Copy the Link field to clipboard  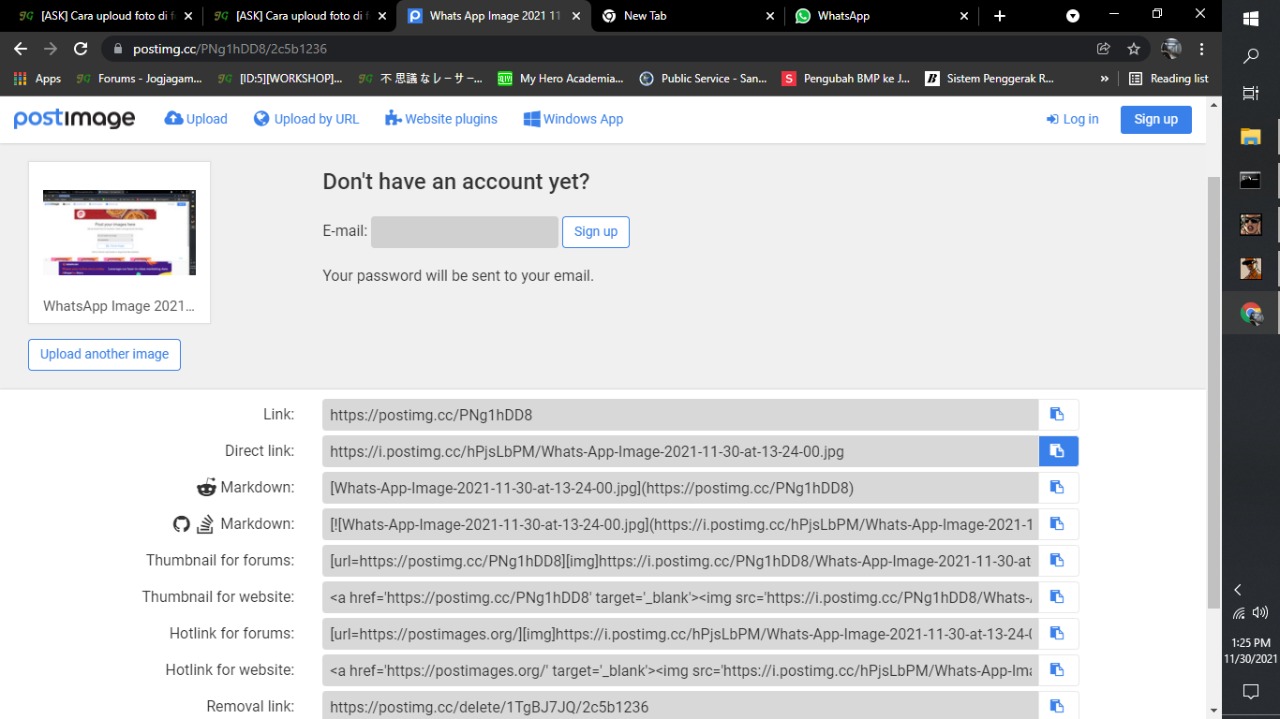[x=1058, y=415]
